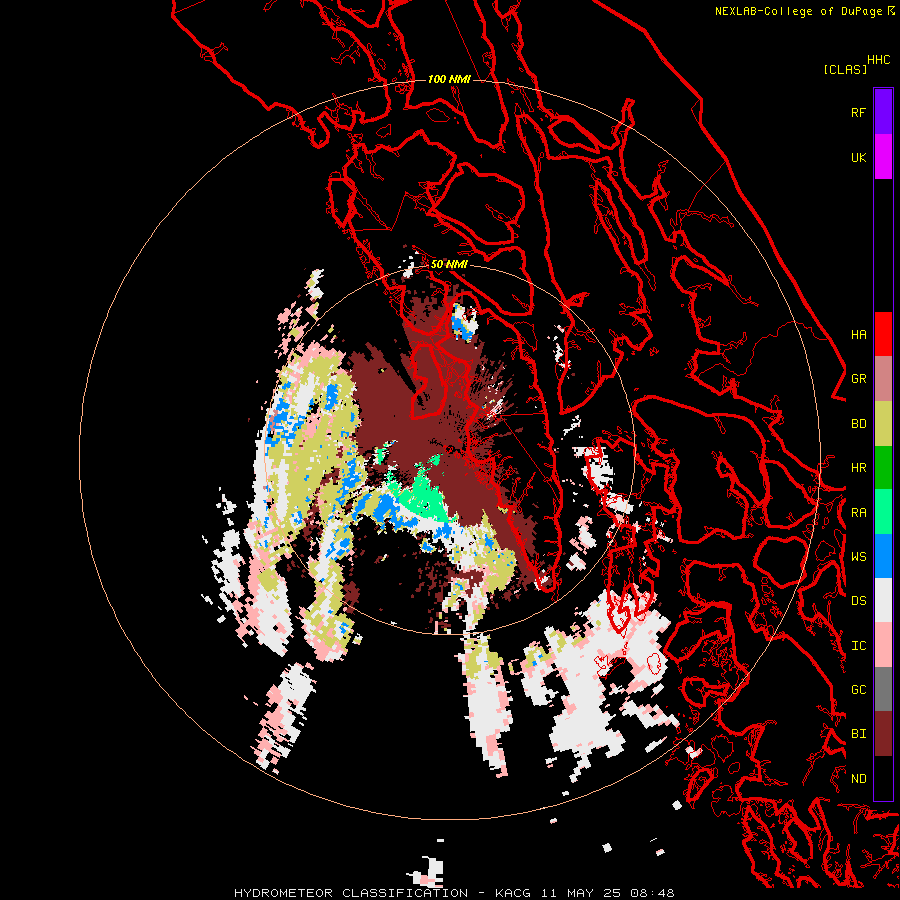Select the GR dusty-pink legend swatch
Image resolution: width=900 pixels, height=900 pixels.
point(883,378)
